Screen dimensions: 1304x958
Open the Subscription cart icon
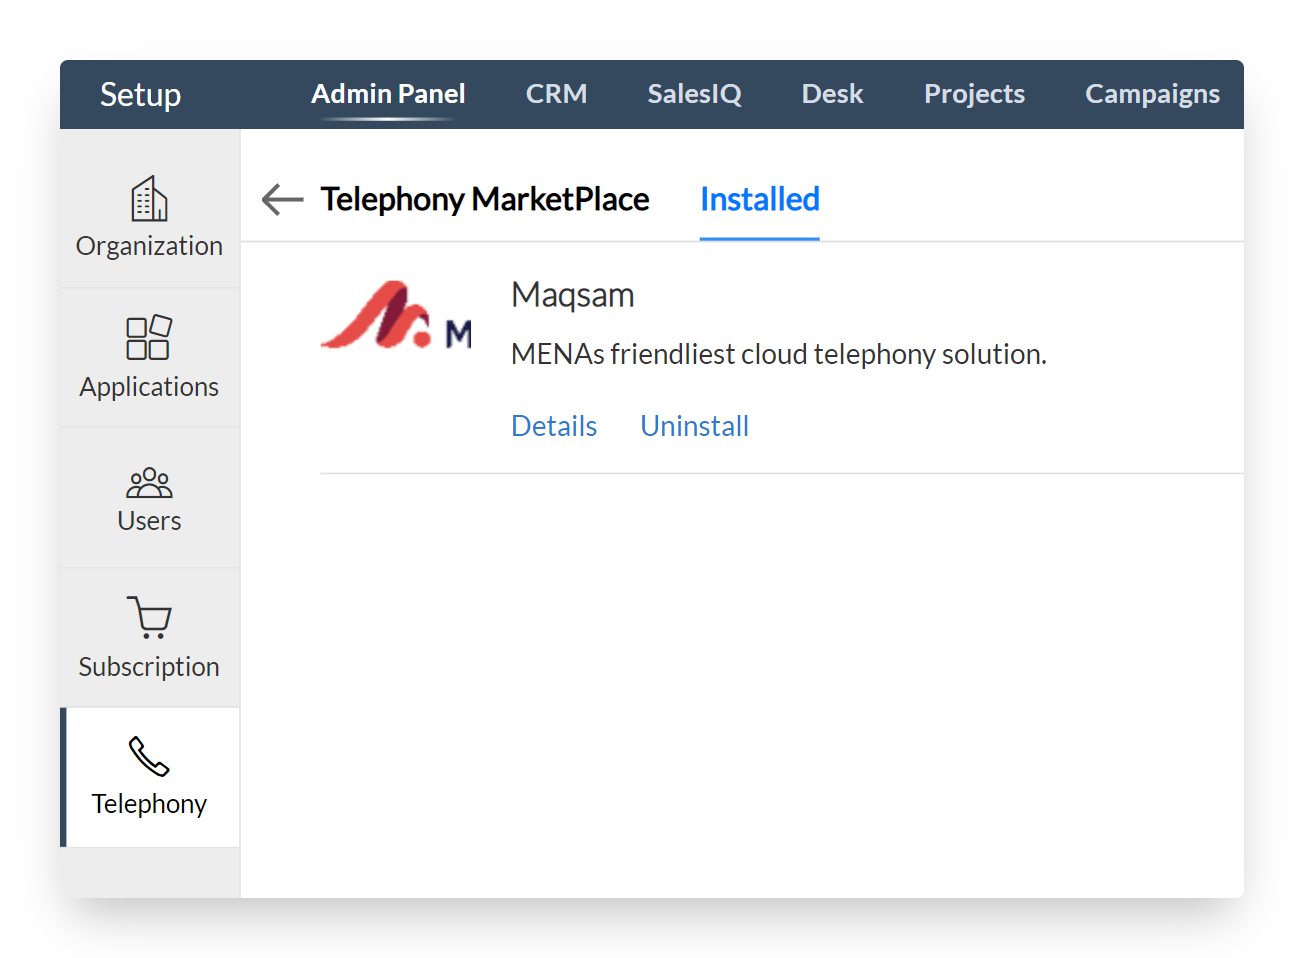point(149,617)
